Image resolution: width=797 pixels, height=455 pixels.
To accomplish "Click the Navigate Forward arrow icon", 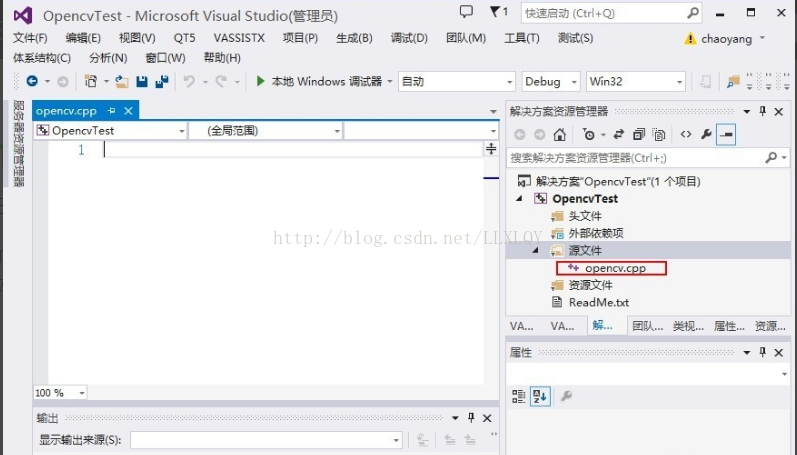I will click(63, 81).
